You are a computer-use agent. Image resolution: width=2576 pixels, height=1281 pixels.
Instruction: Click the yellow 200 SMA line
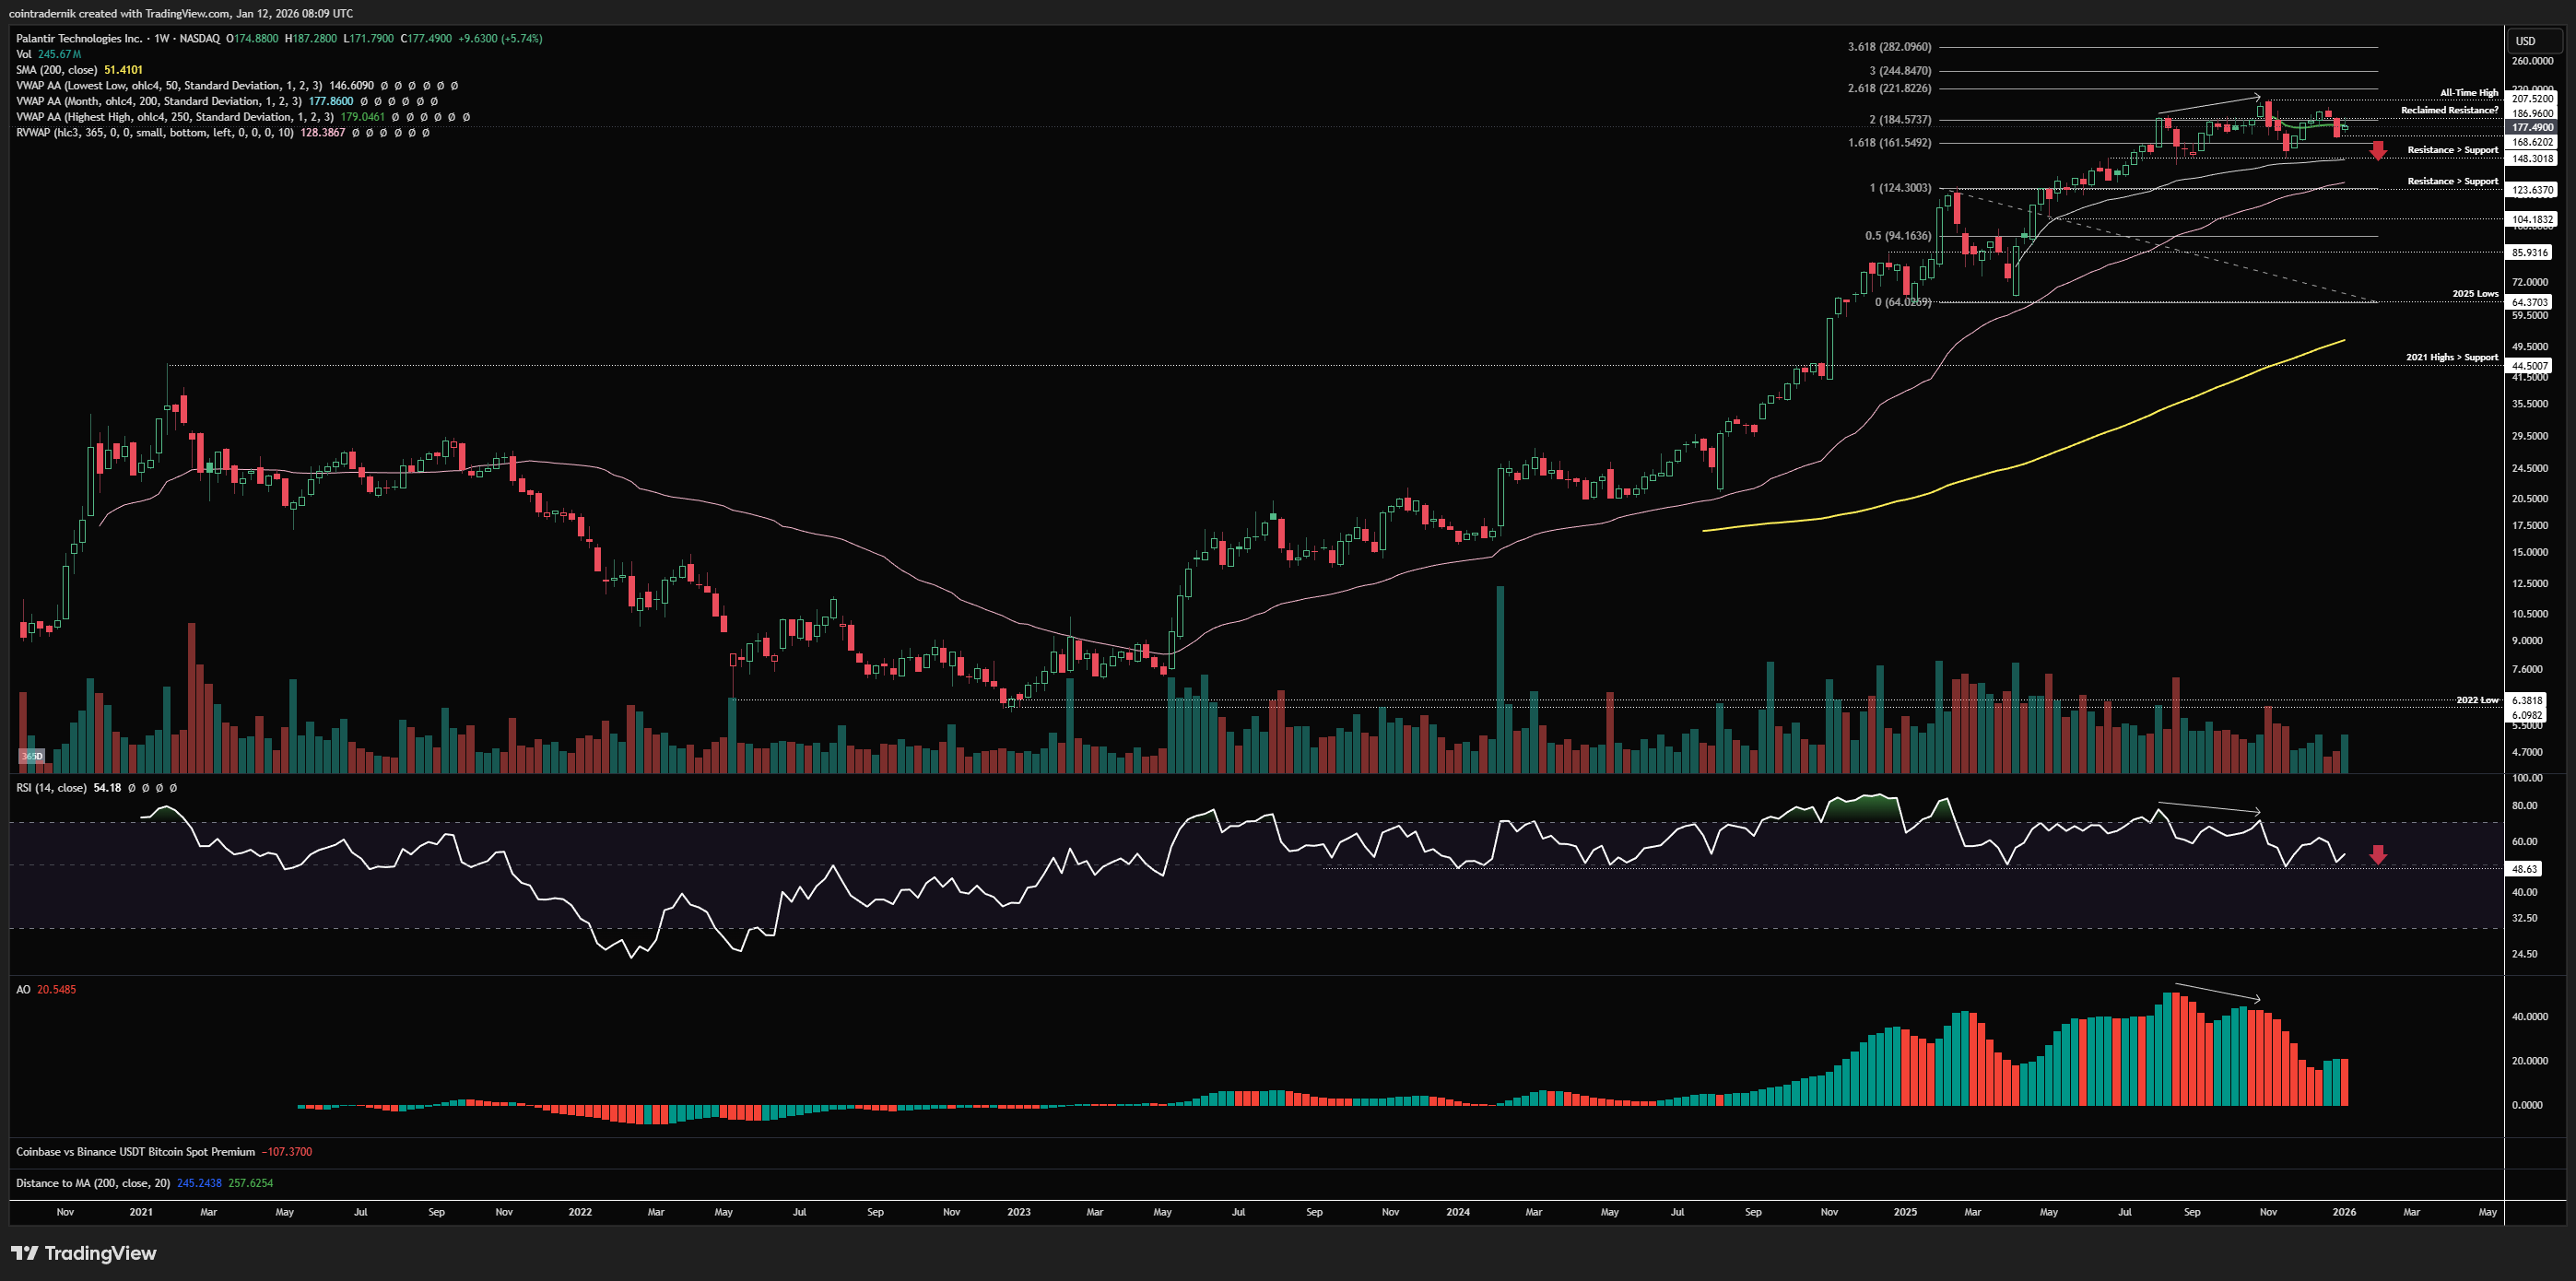2000,470
